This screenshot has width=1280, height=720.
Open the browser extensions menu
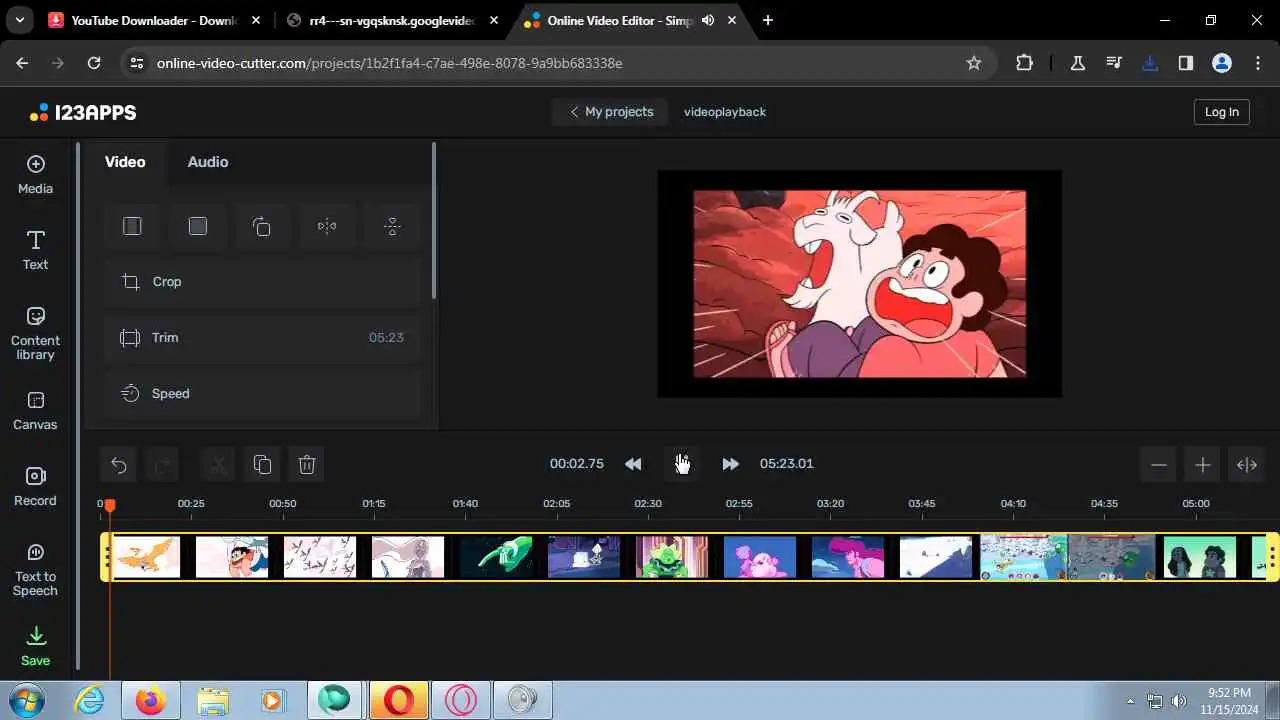click(1024, 63)
